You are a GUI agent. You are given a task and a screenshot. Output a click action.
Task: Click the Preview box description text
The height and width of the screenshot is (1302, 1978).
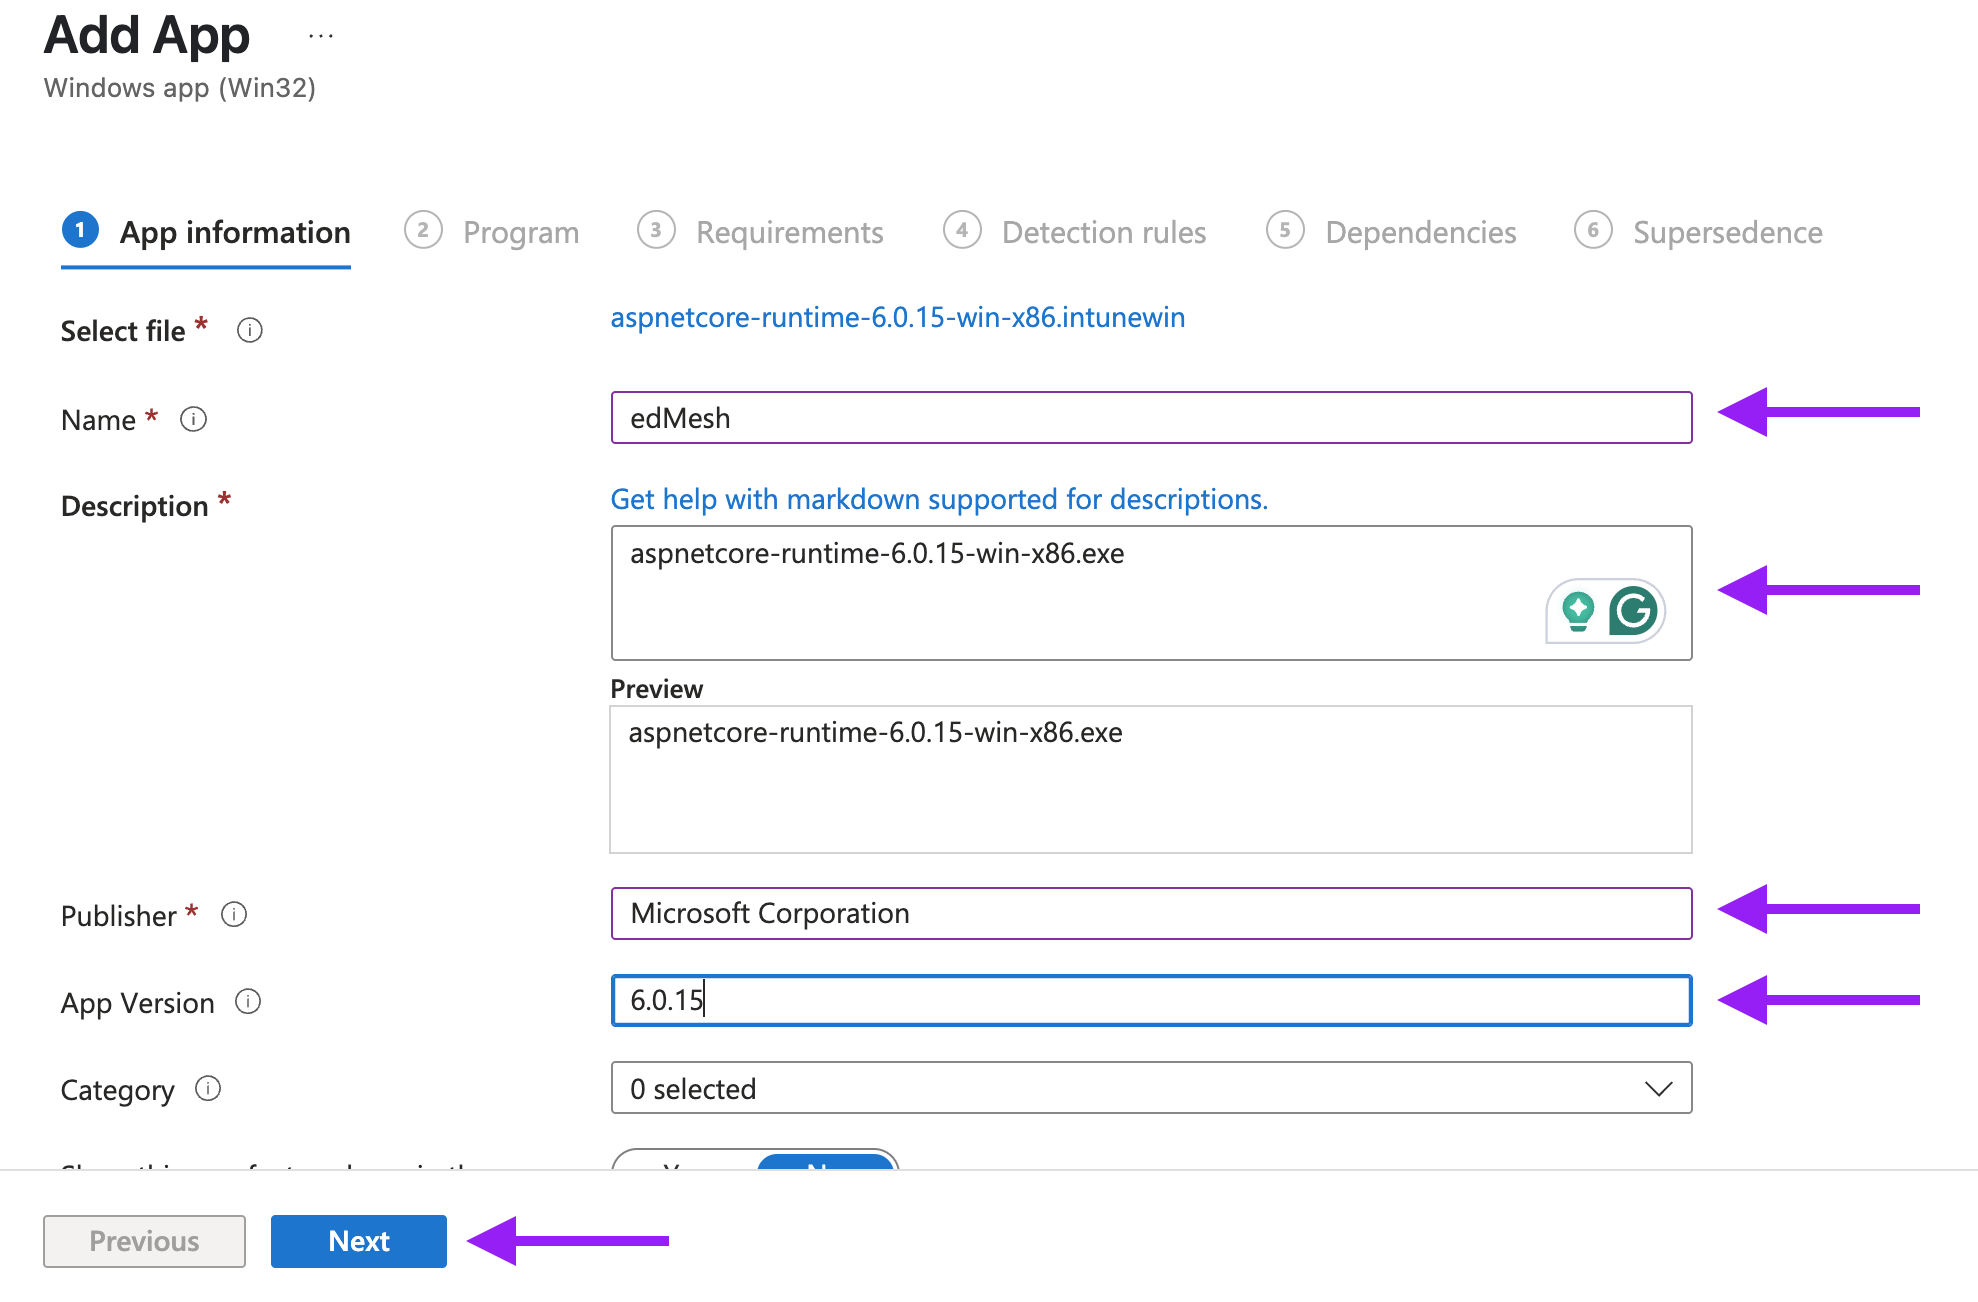[x=875, y=732]
